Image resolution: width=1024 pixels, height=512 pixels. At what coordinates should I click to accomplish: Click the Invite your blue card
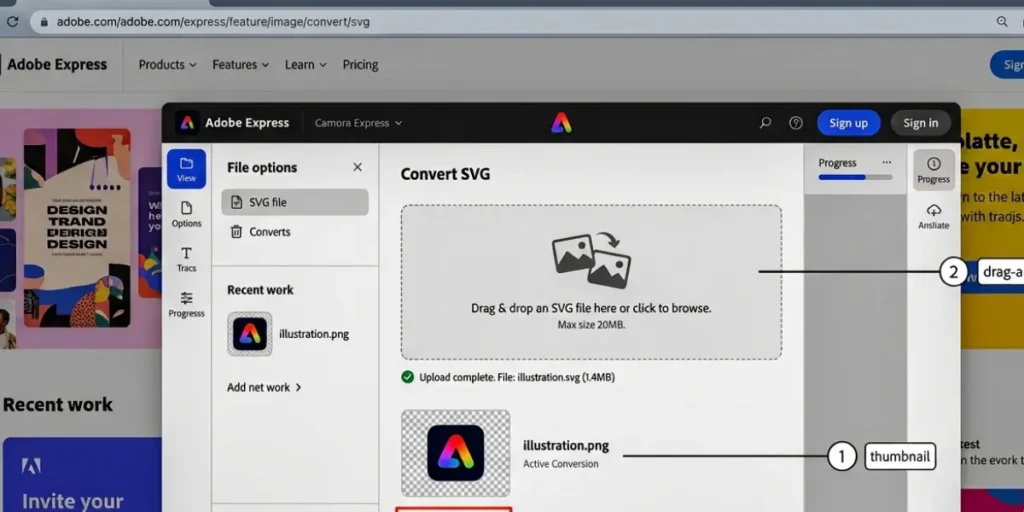[82, 475]
